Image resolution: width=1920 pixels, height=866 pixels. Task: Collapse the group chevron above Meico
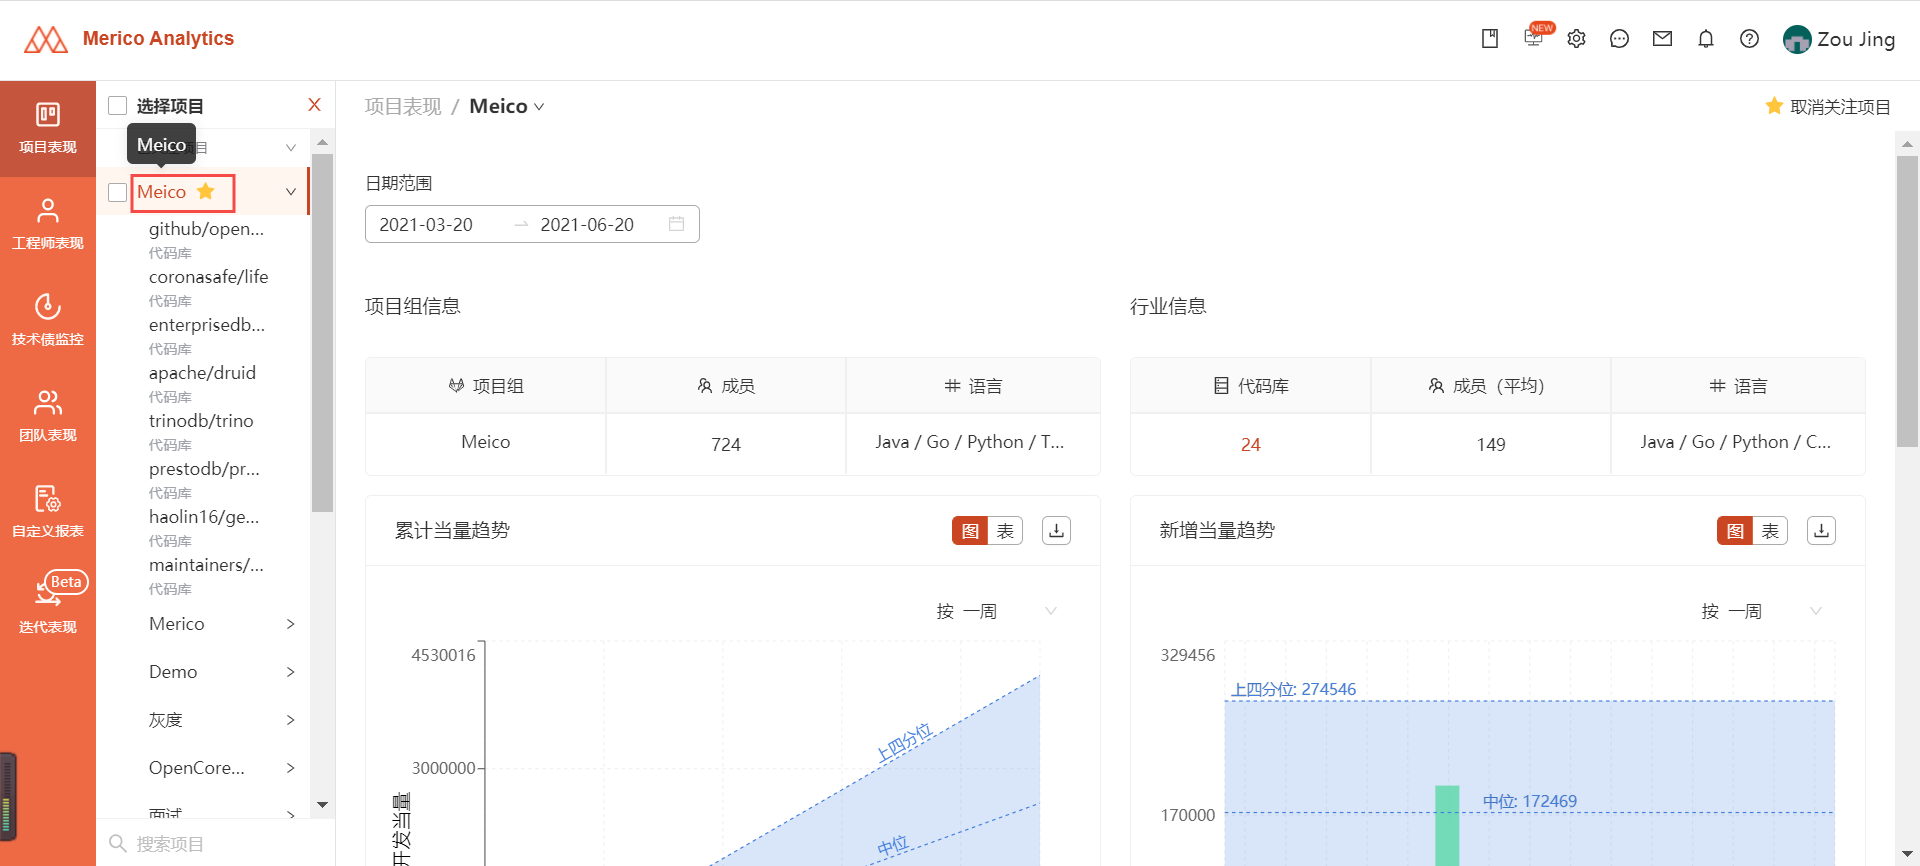291,147
